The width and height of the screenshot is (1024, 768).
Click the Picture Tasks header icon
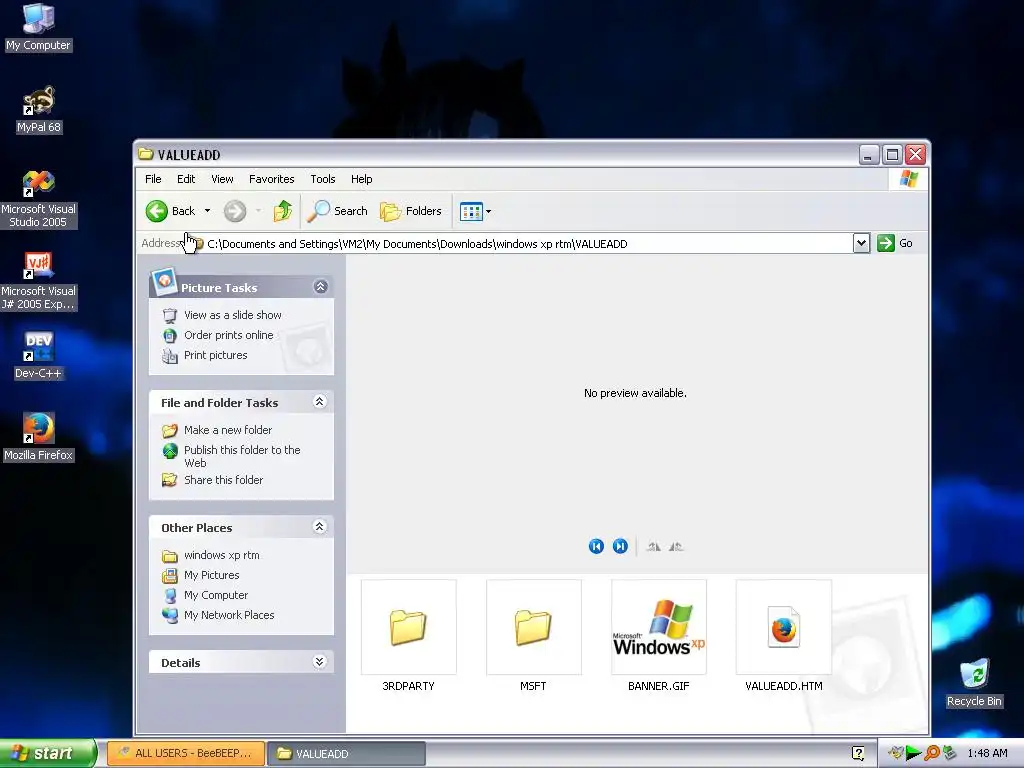164,281
